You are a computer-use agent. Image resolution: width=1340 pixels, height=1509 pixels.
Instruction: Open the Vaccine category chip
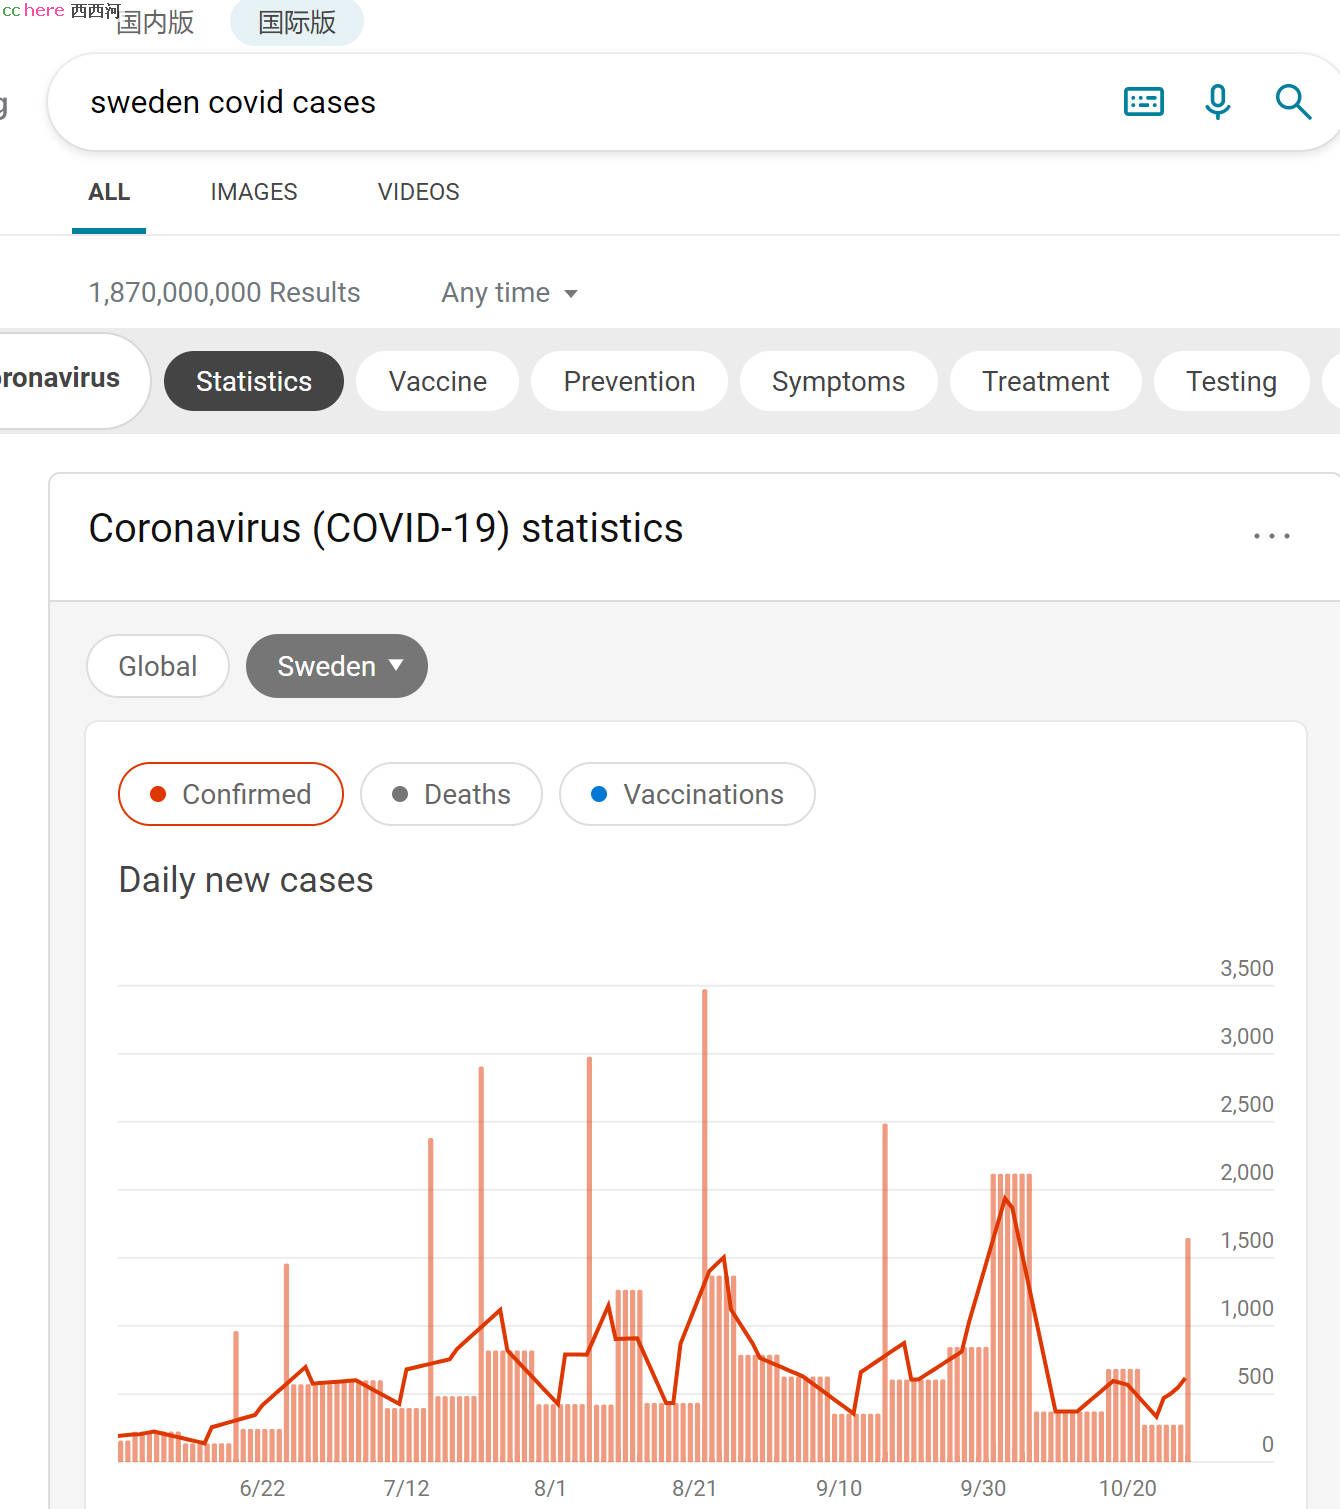[x=438, y=381]
